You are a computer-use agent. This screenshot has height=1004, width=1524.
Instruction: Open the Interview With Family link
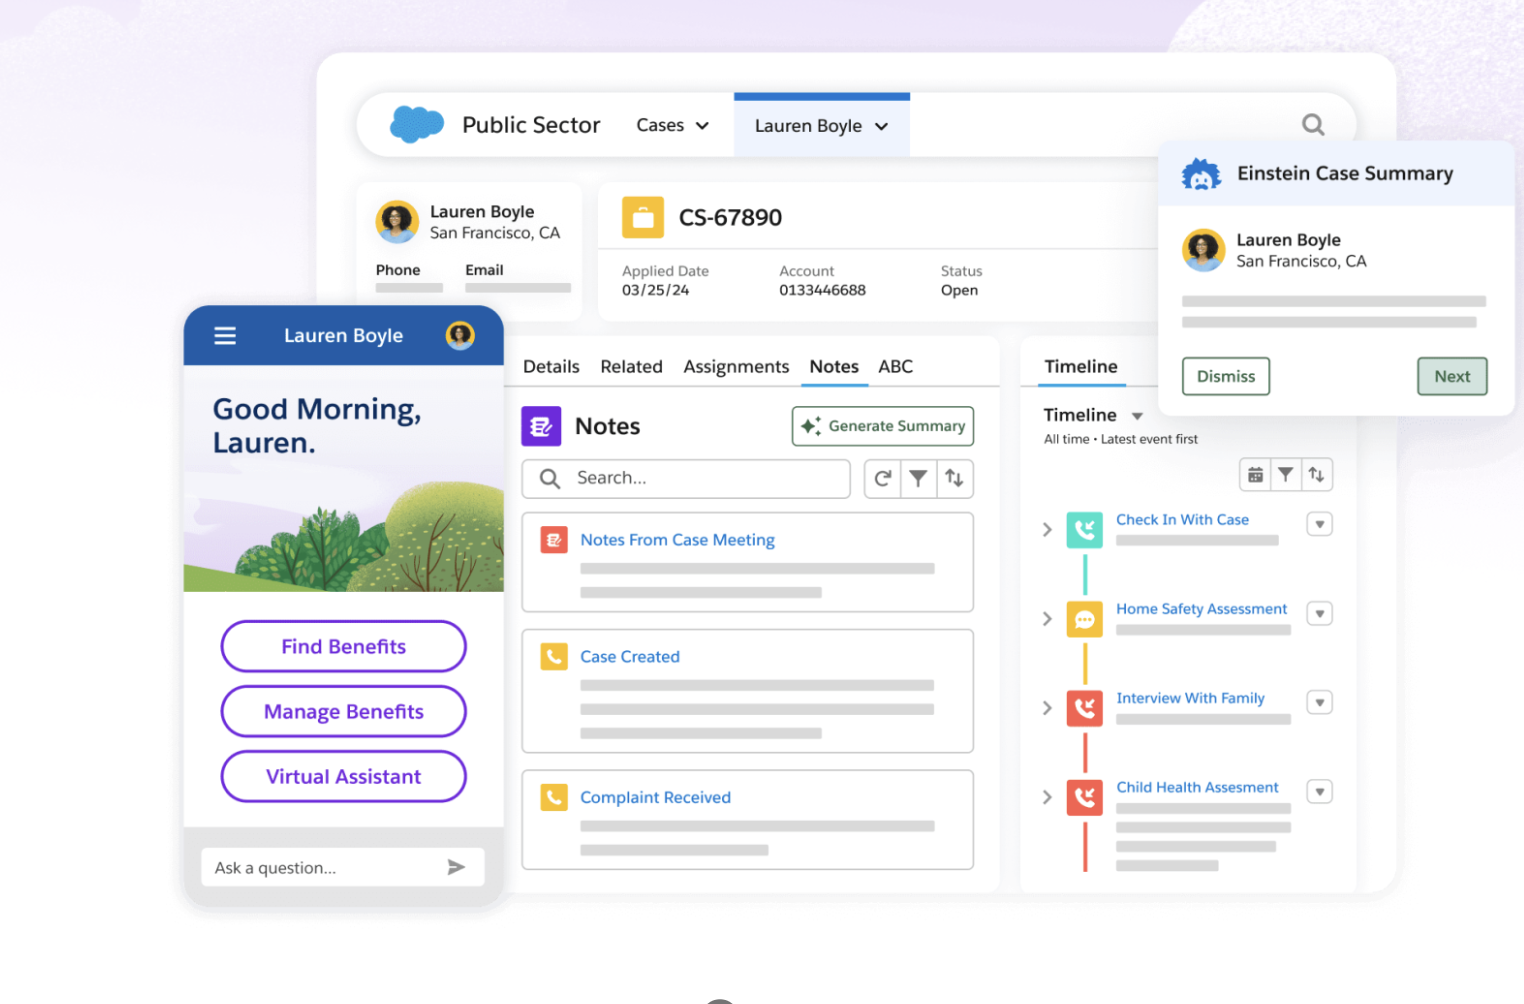click(x=1190, y=698)
